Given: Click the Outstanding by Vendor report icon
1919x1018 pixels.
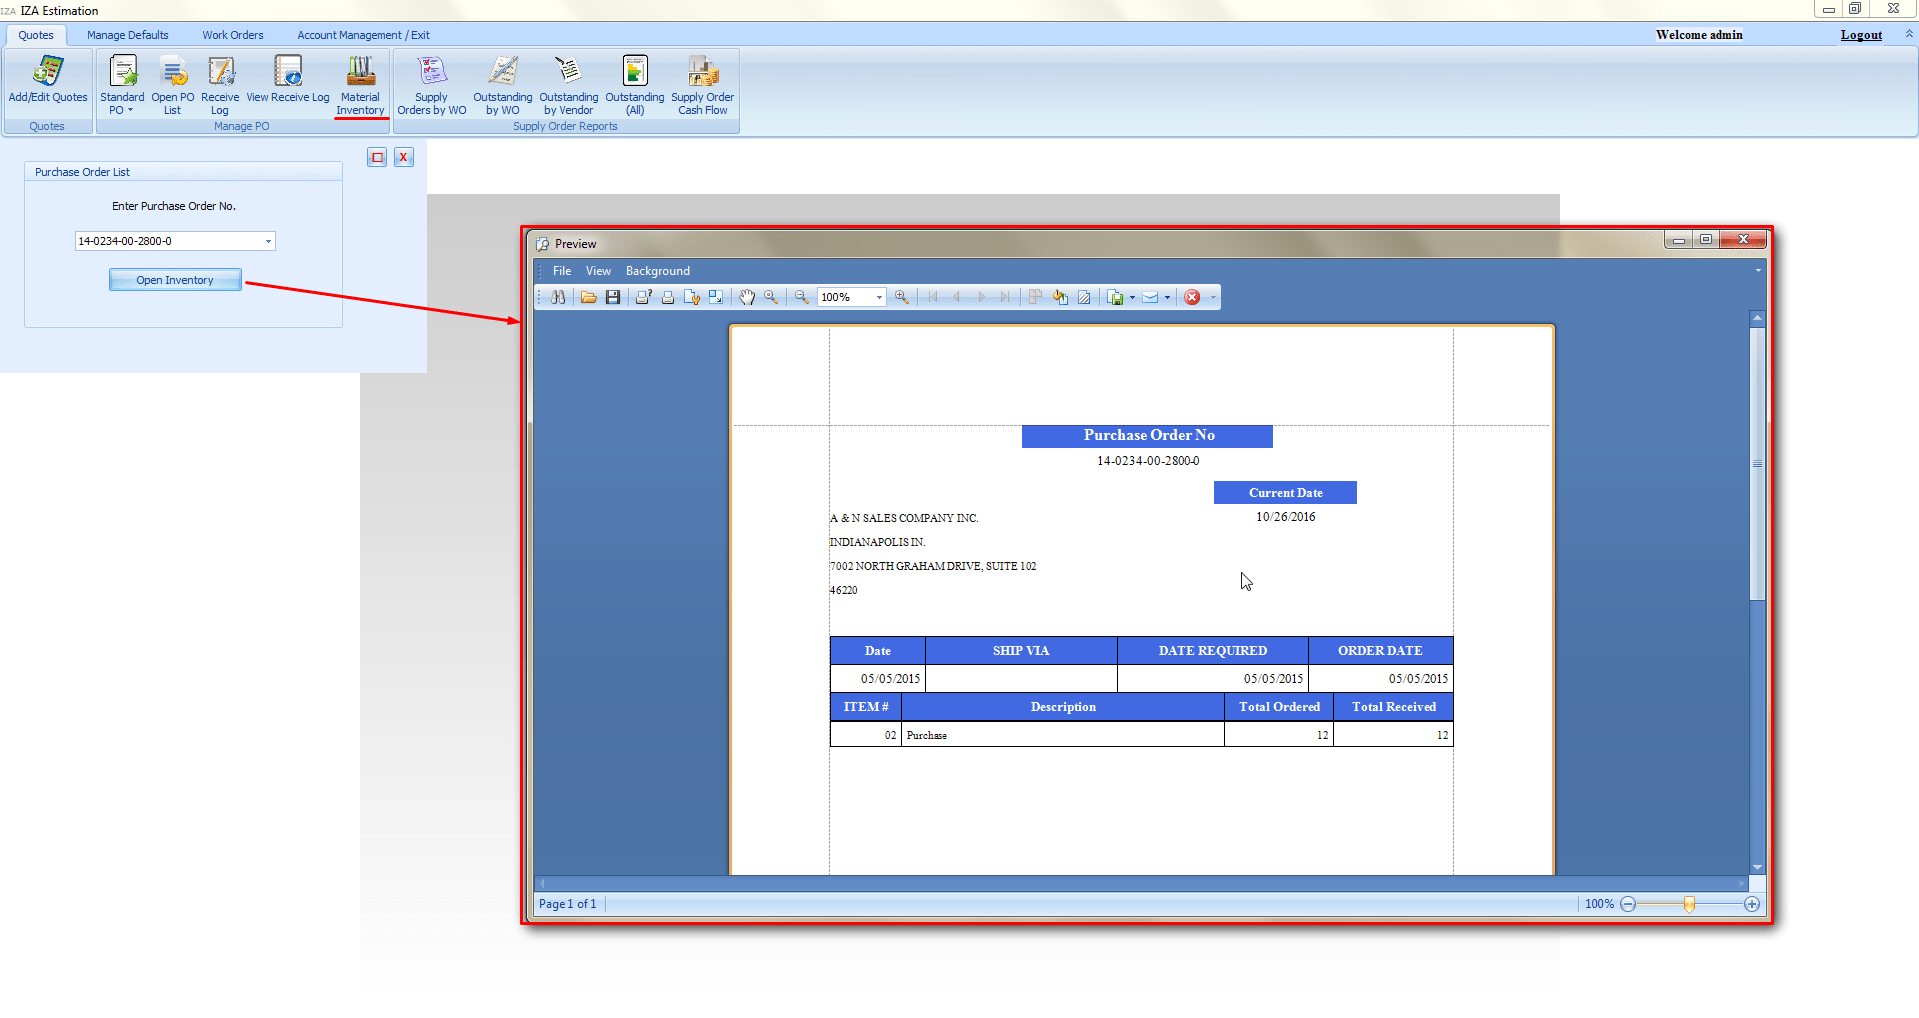Looking at the screenshot, I should 568,85.
